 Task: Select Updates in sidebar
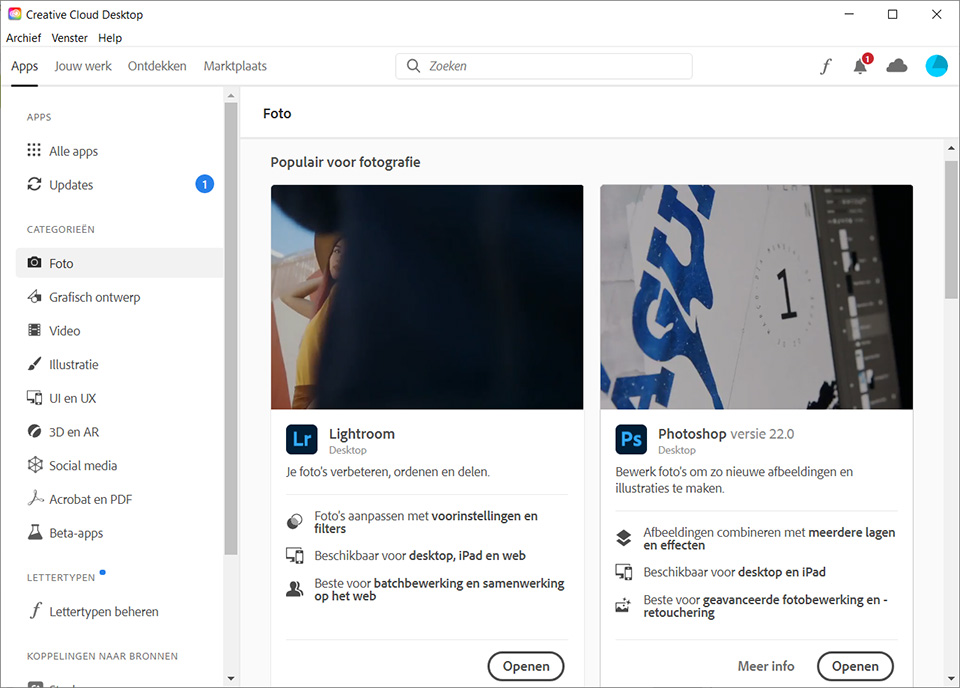coord(119,184)
